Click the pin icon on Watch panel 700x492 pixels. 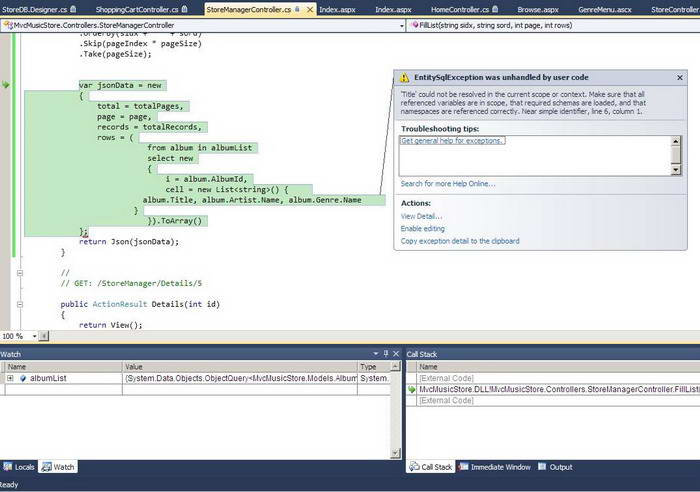coord(386,354)
